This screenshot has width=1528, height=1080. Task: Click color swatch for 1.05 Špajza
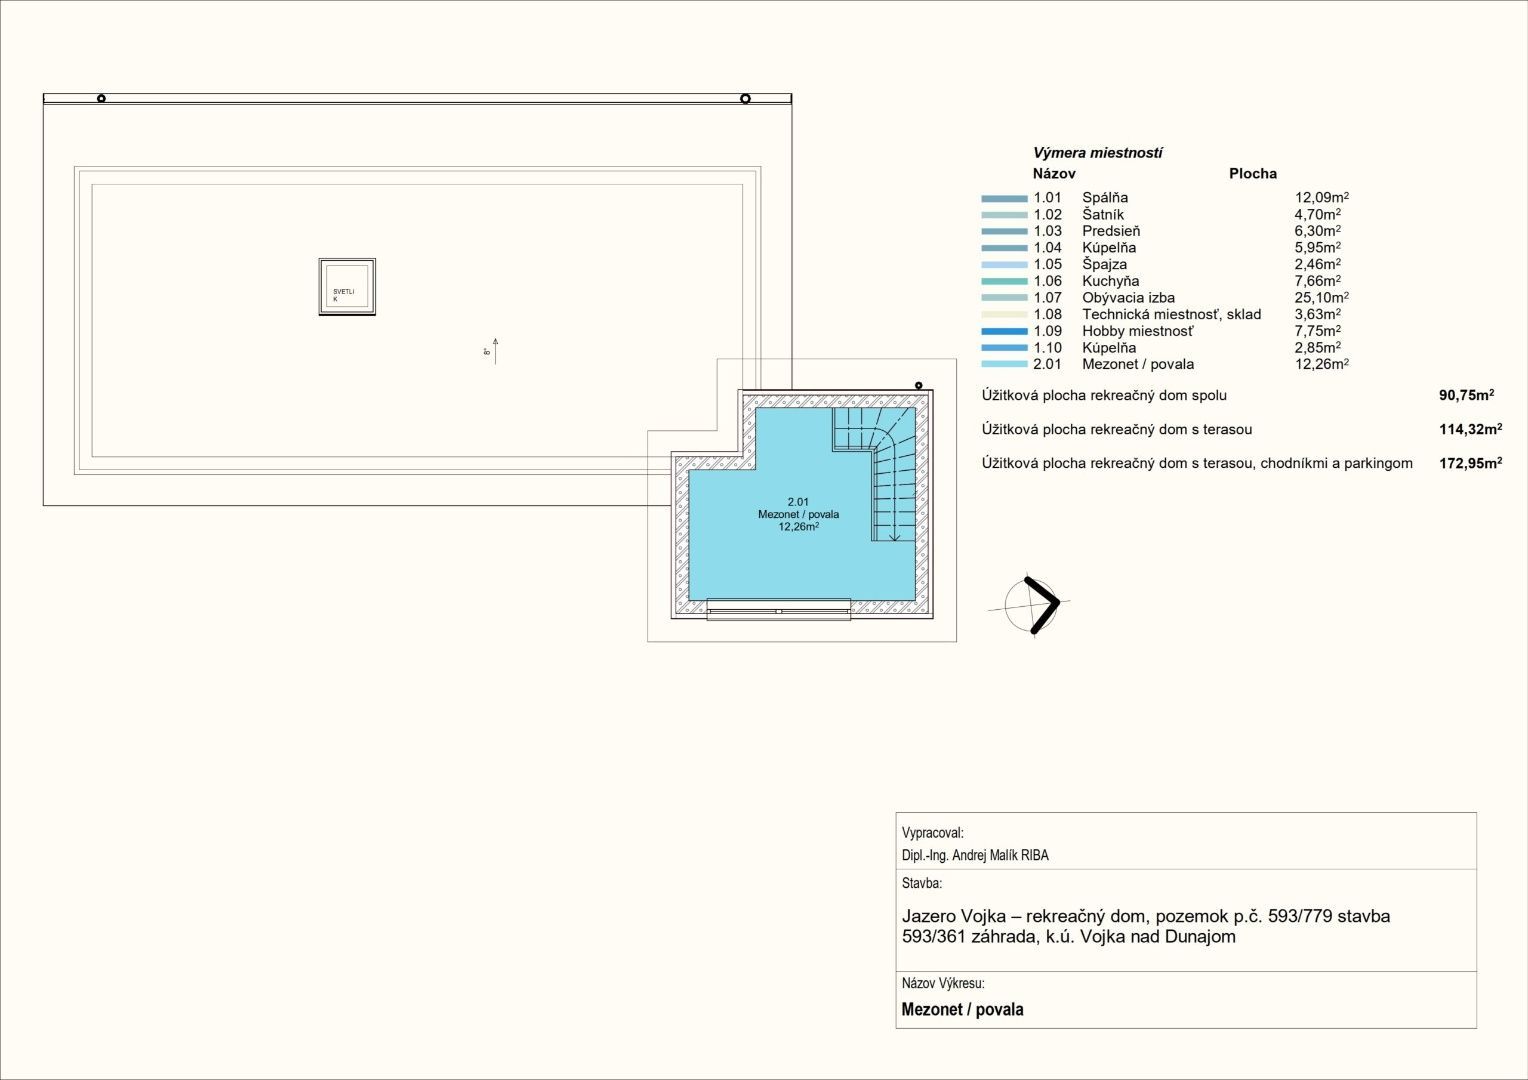click(x=1004, y=265)
